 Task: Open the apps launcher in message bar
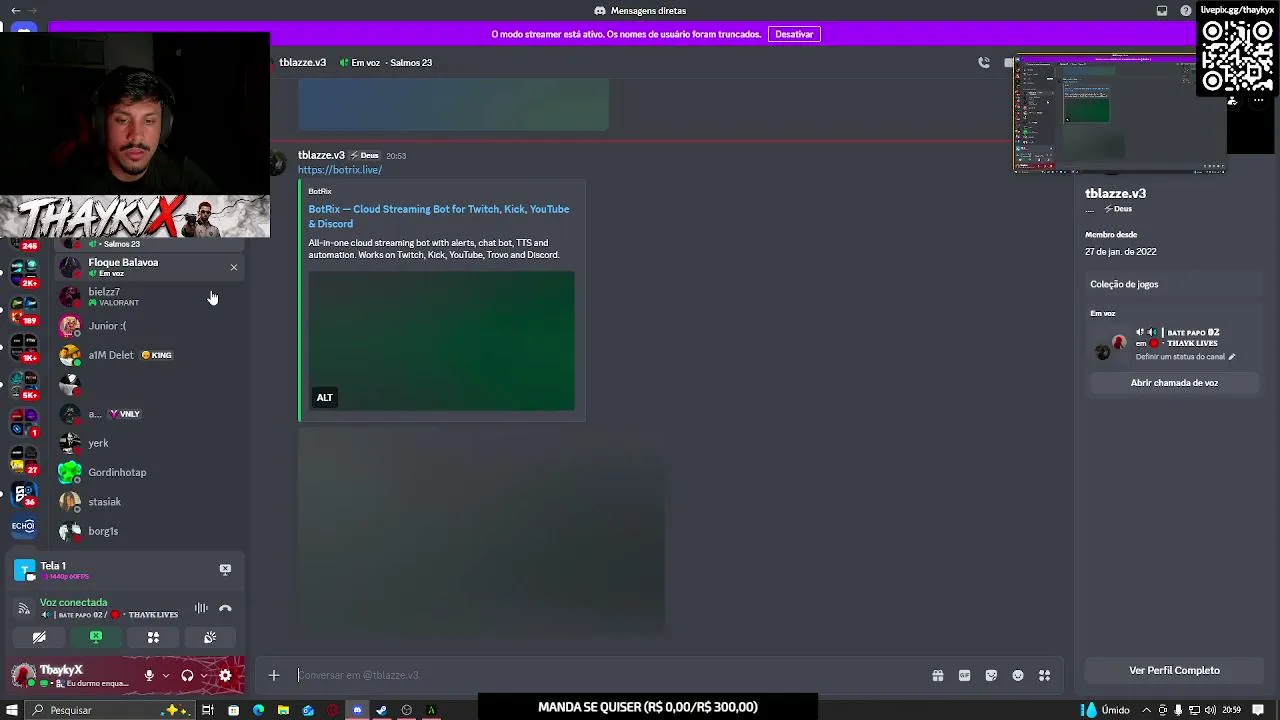coord(1044,676)
